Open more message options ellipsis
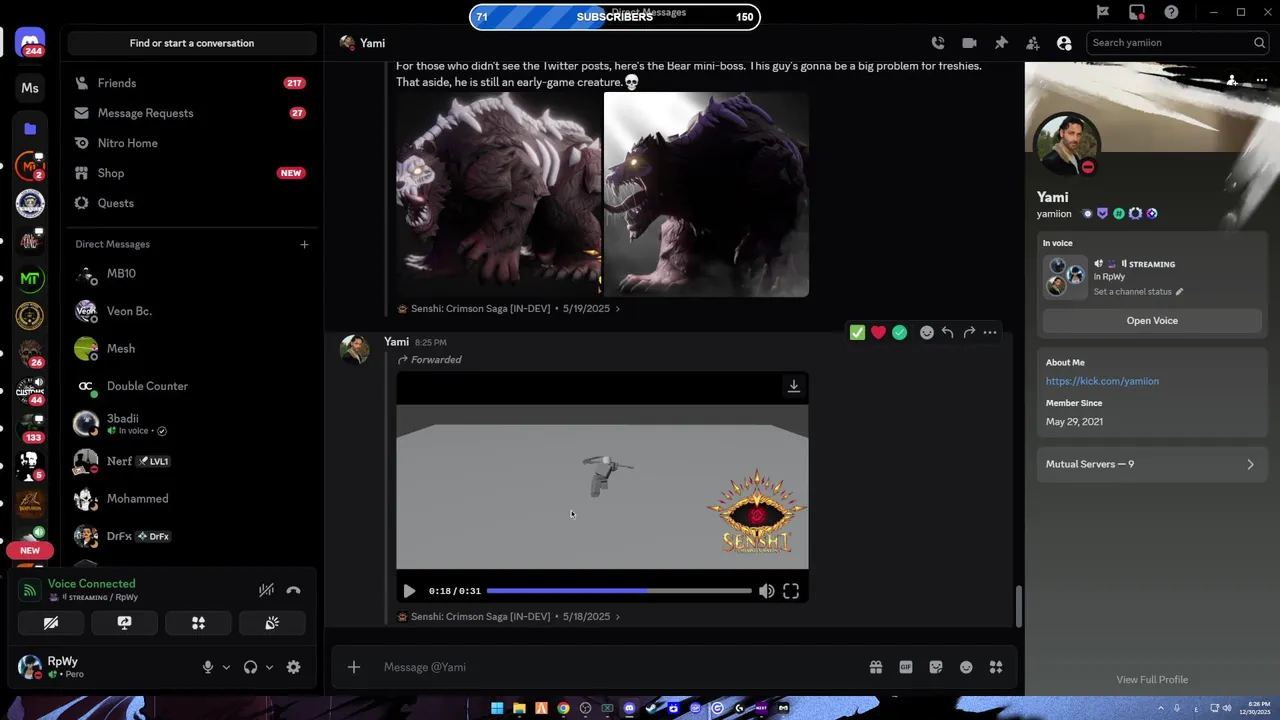This screenshot has height=720, width=1280. 990,333
